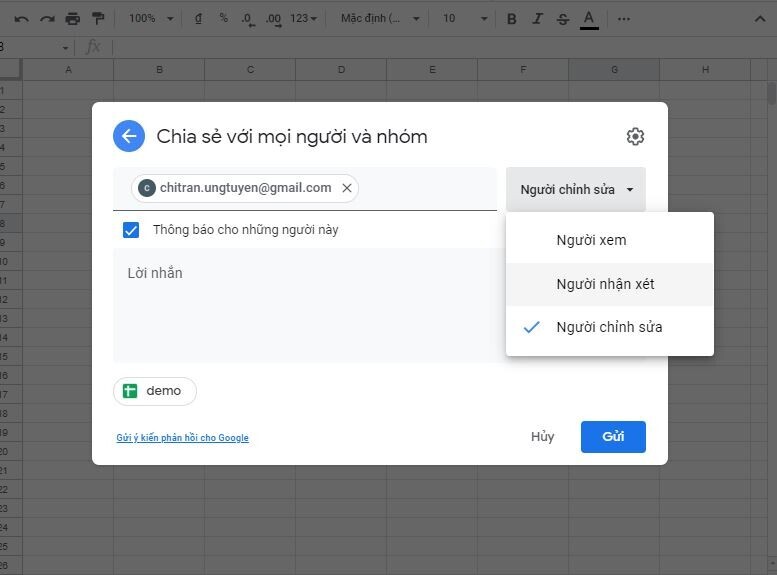
Task: Click the Lời nhắn message field
Action: coord(310,305)
